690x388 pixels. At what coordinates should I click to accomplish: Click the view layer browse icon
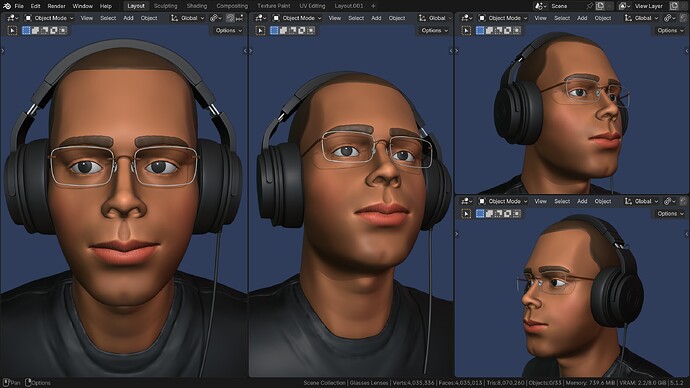624,6
